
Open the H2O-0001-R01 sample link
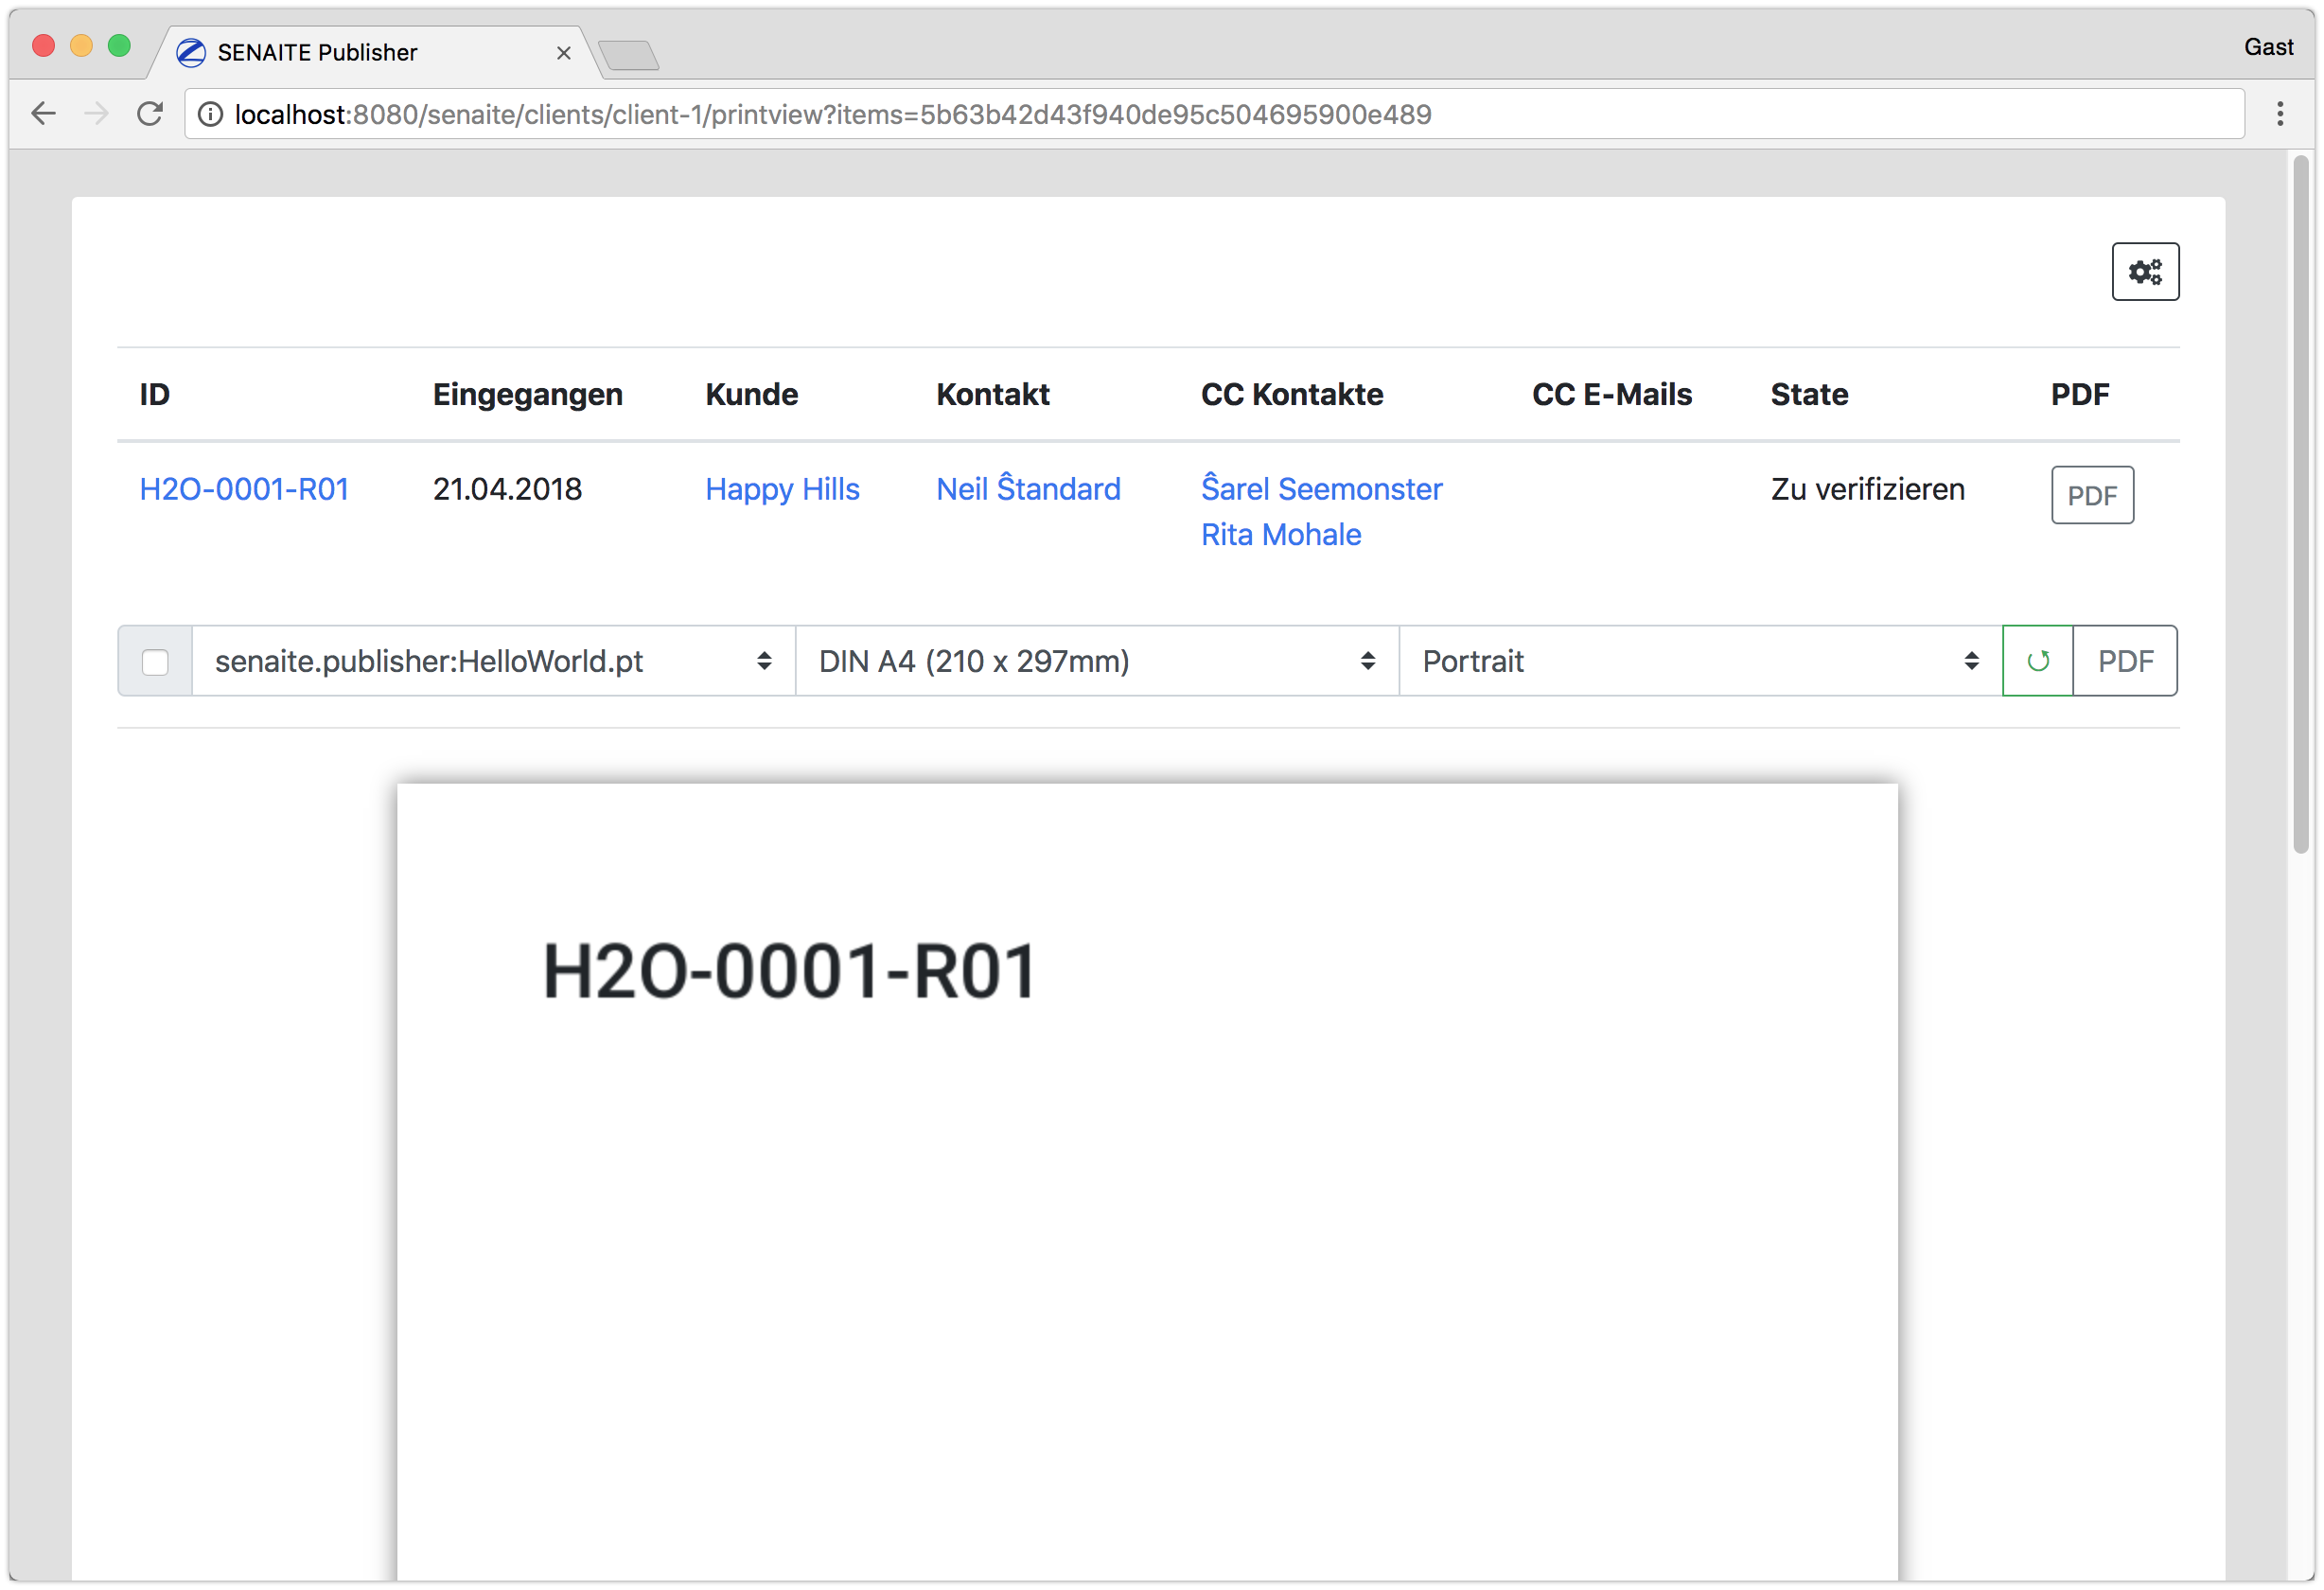tap(244, 489)
